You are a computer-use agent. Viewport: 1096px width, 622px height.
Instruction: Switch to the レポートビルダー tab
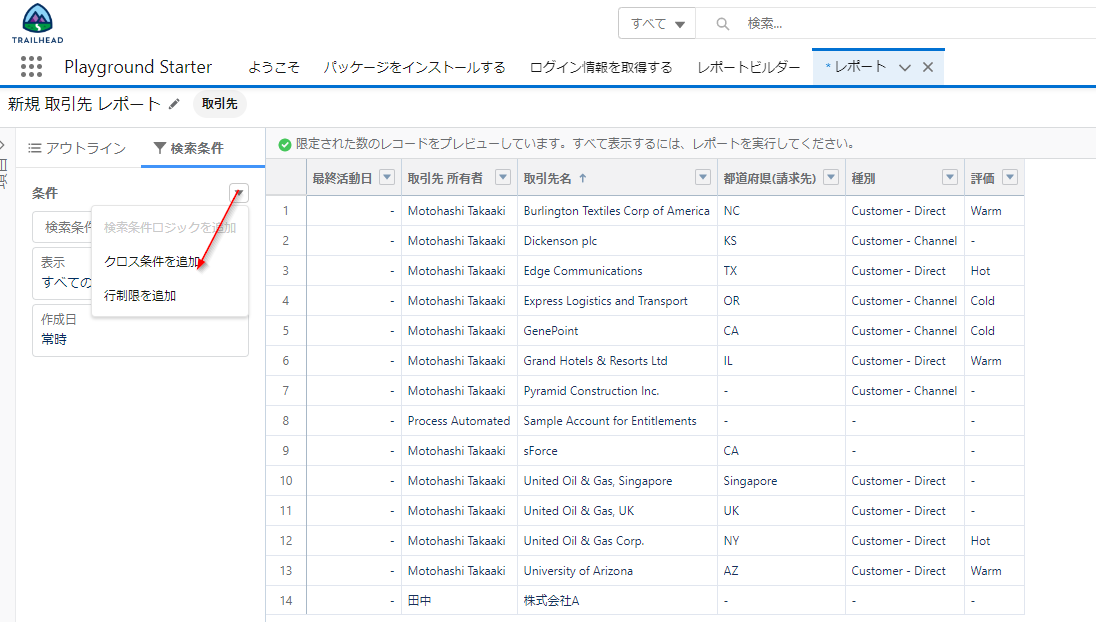(x=745, y=66)
